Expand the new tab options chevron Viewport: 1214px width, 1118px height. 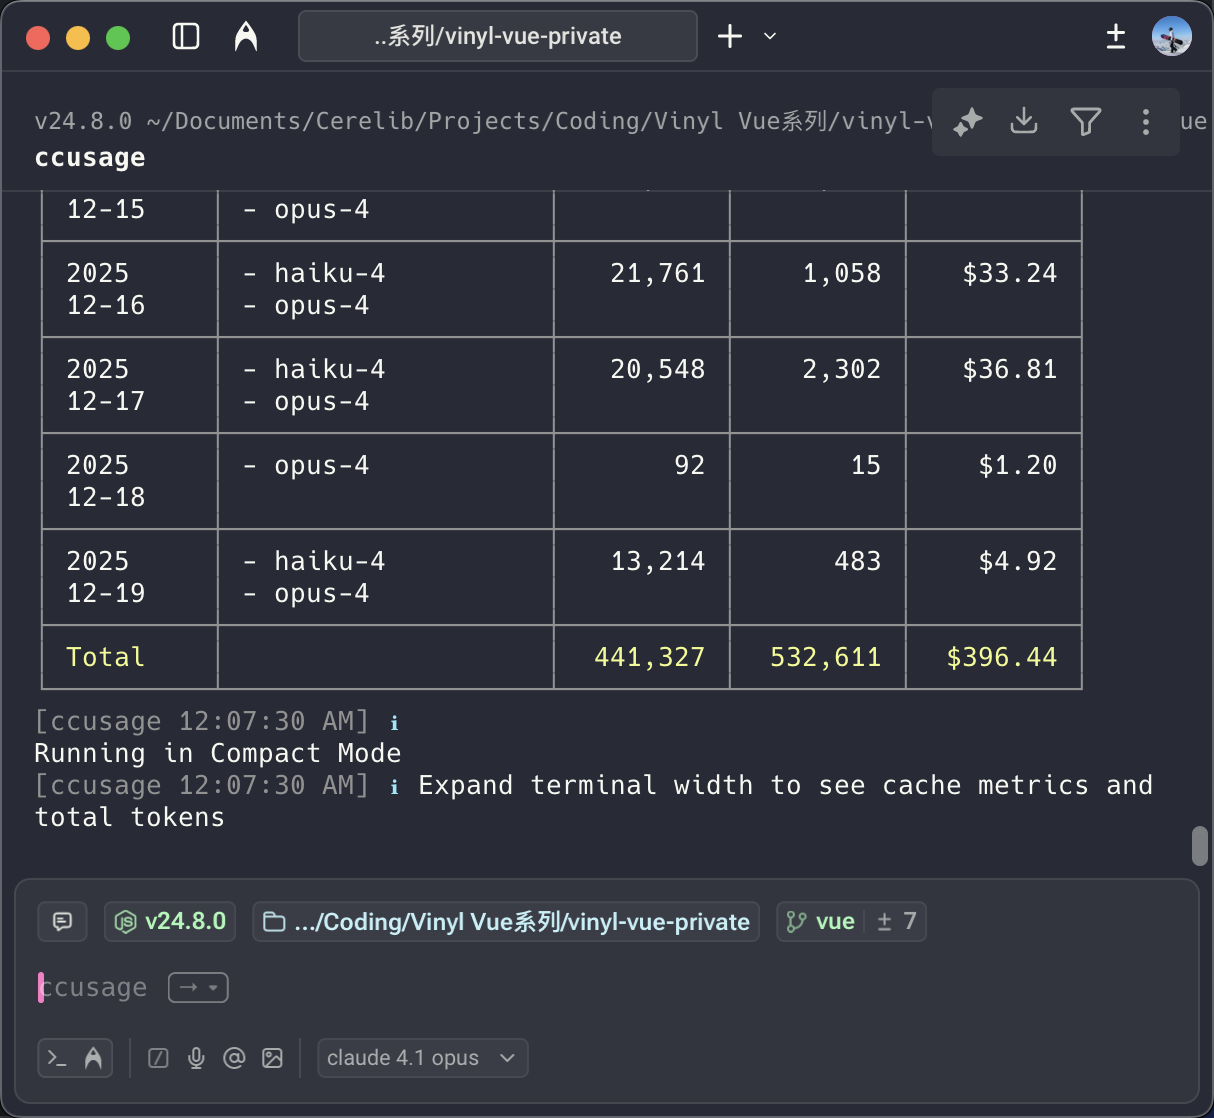click(770, 37)
